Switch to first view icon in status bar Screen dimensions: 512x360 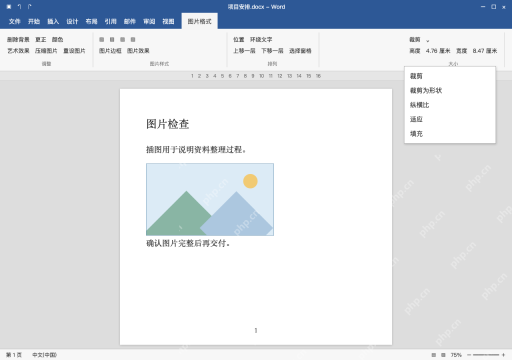(434, 355)
